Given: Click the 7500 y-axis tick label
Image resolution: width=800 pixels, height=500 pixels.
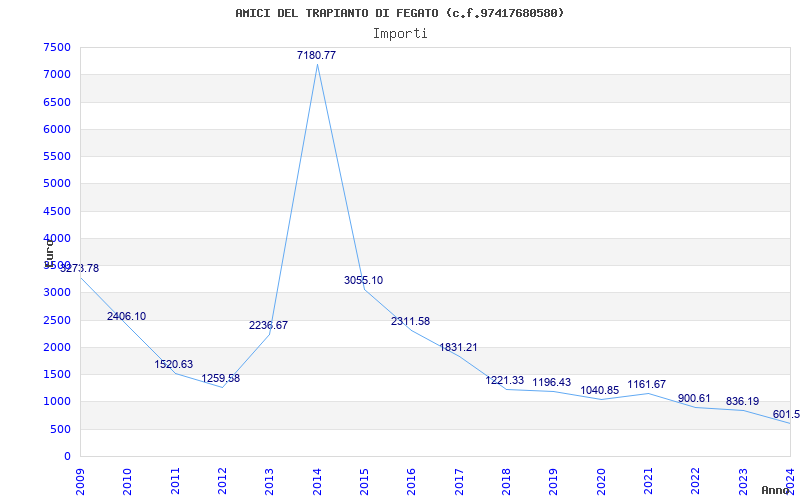Looking at the screenshot, I should pos(57,47).
